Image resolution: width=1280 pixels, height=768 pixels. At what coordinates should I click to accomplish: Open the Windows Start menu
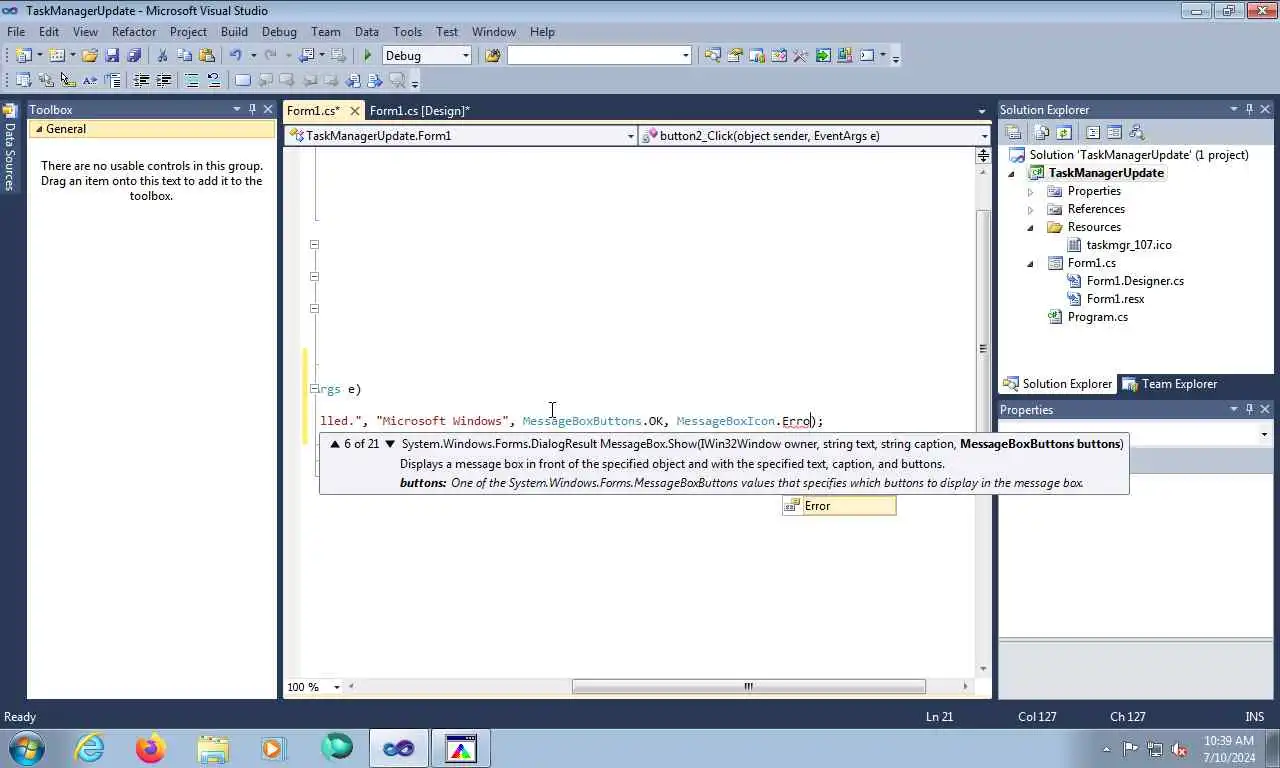click(x=25, y=748)
